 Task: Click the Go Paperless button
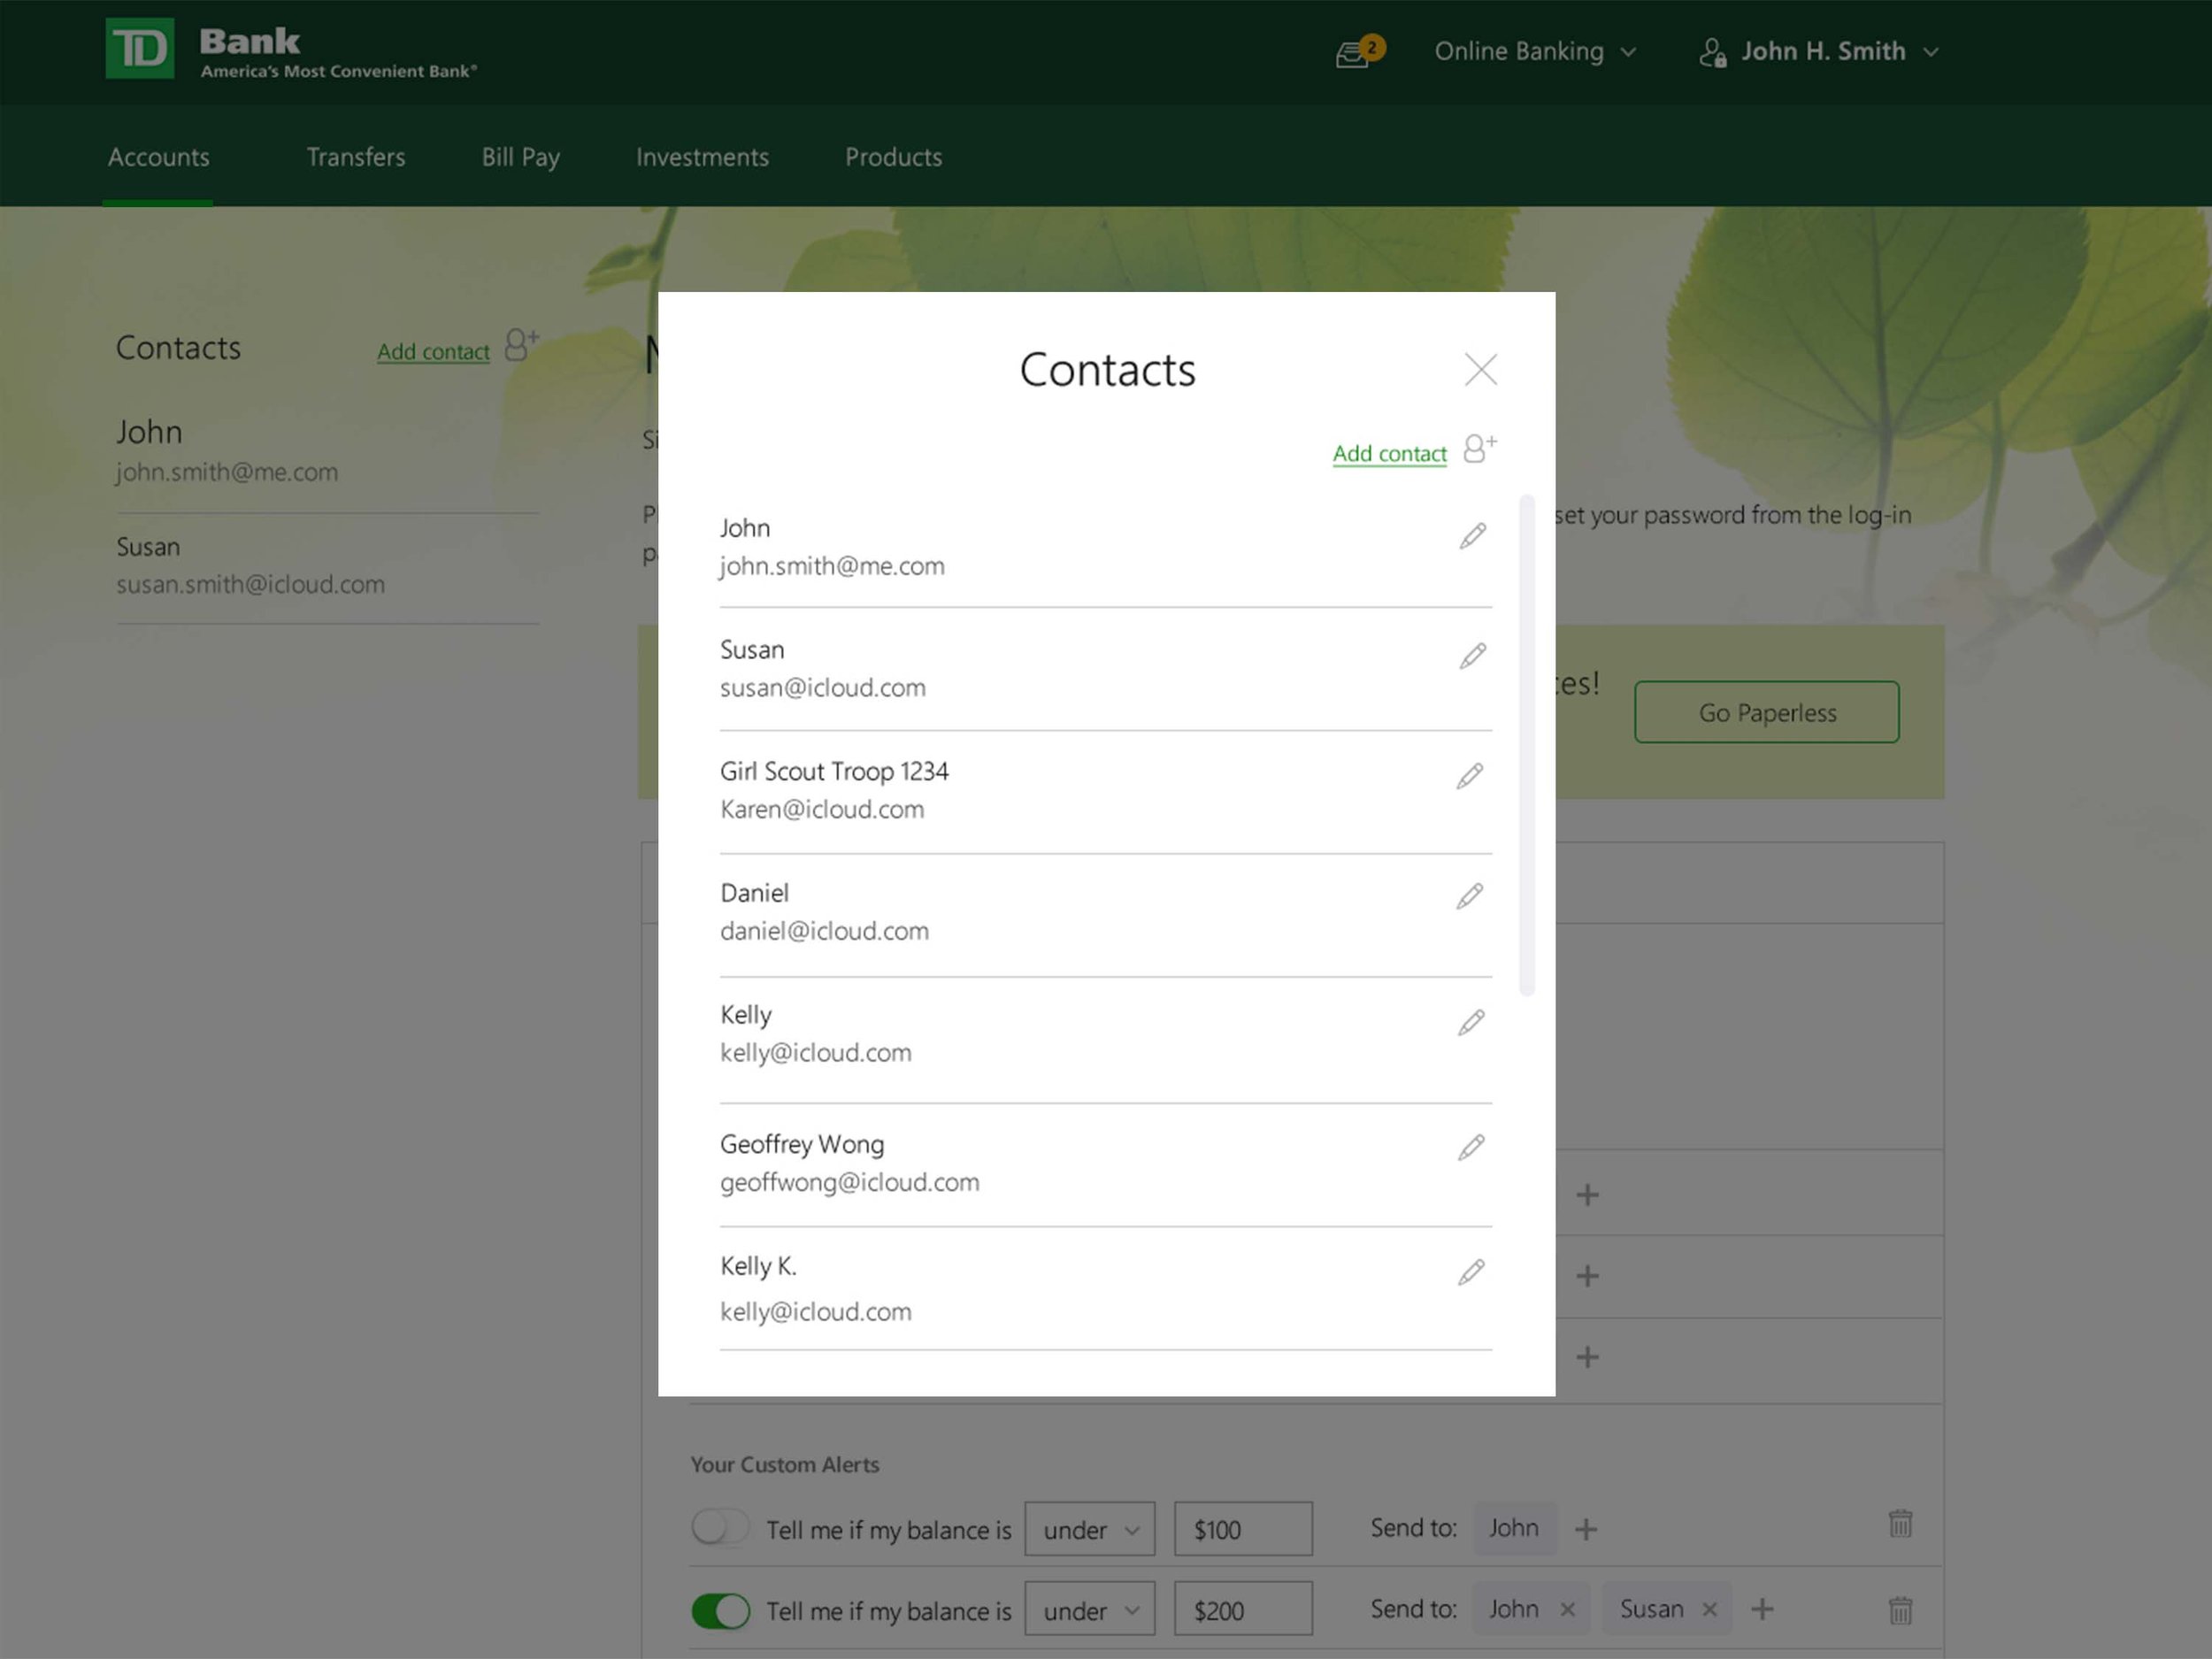click(1766, 712)
